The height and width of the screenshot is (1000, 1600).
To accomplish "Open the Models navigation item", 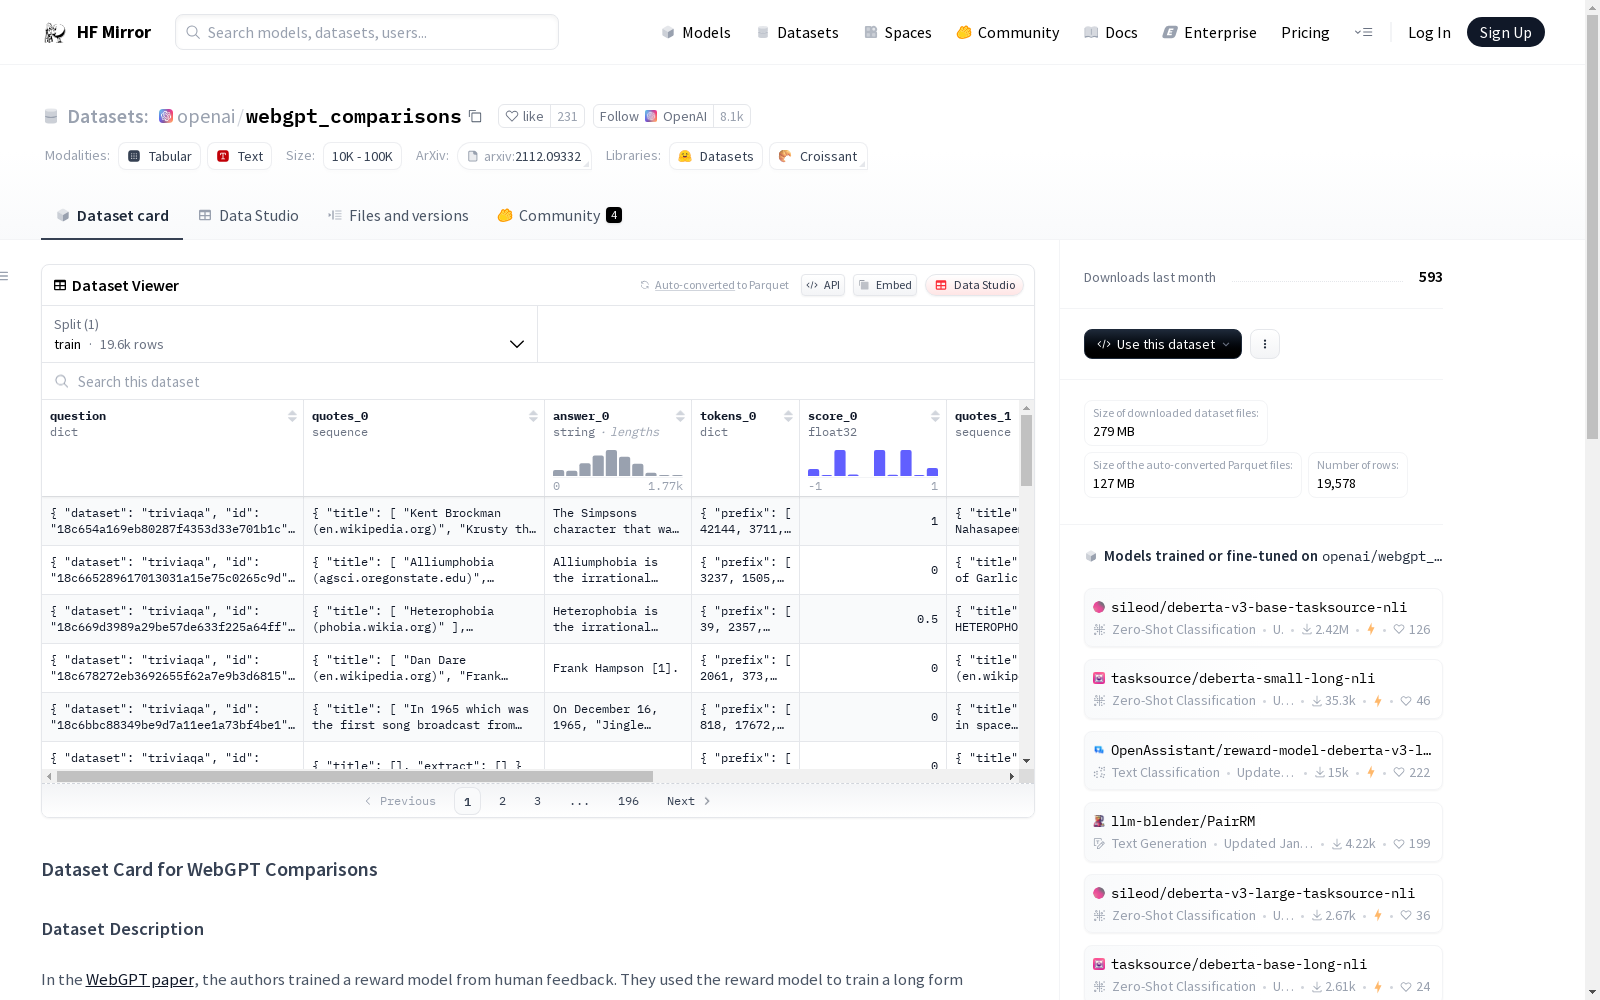I will (696, 33).
